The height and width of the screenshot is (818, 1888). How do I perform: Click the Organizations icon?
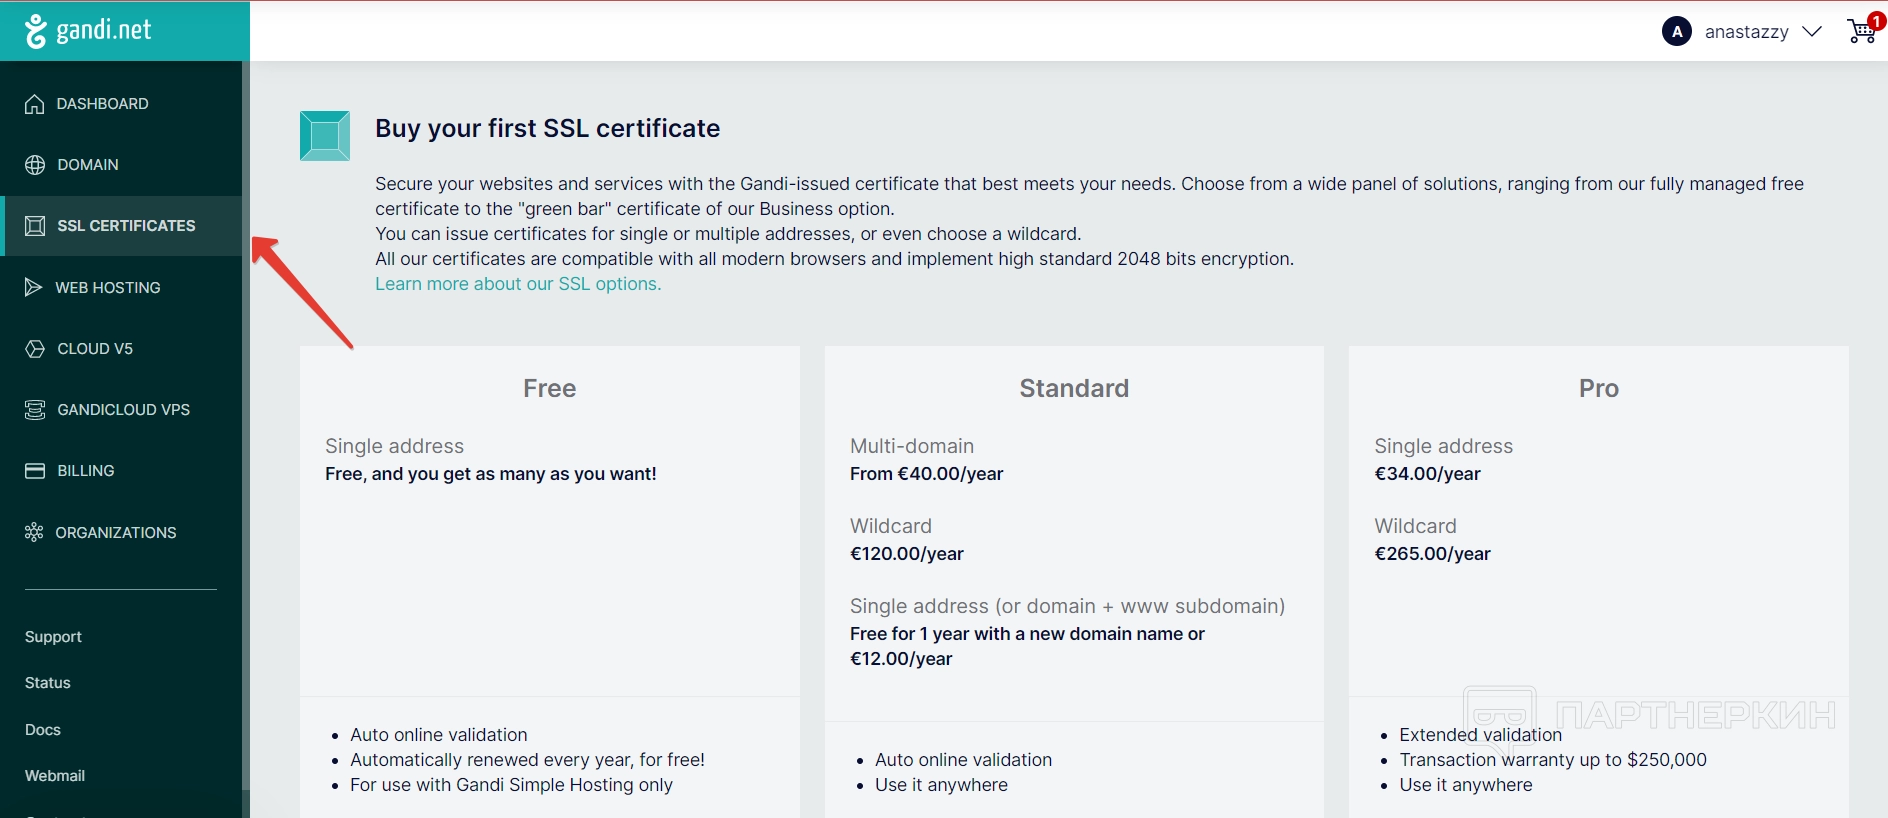pos(34,532)
